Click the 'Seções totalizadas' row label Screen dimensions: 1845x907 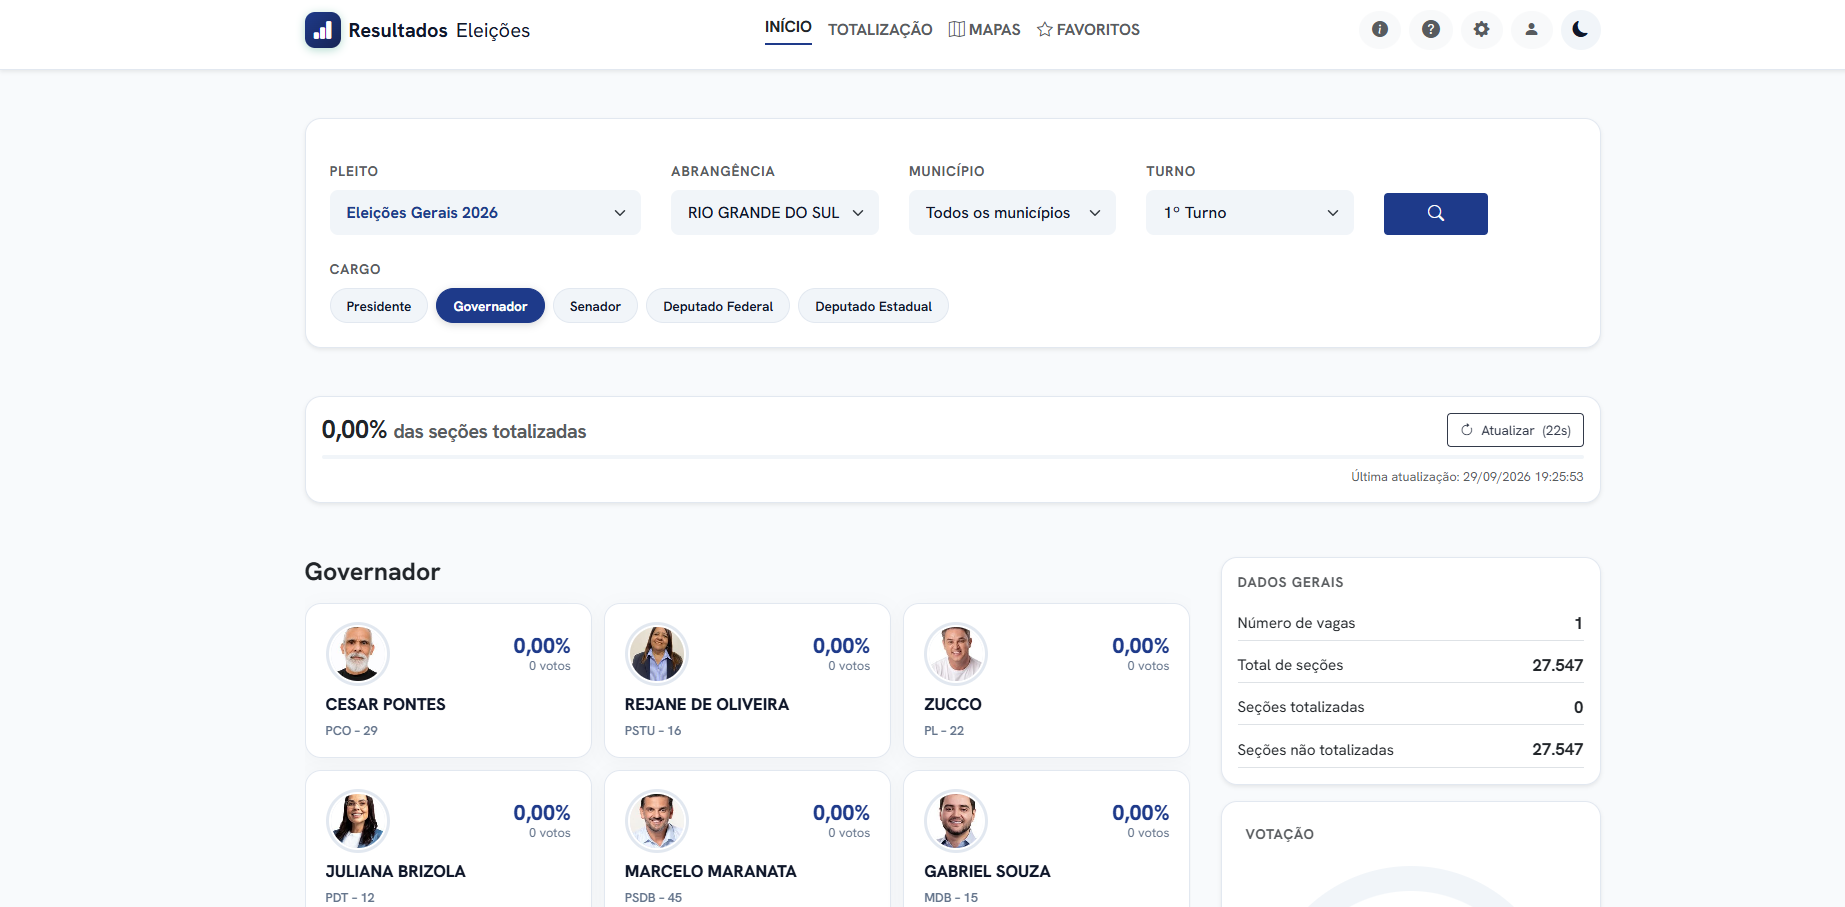point(1300,707)
